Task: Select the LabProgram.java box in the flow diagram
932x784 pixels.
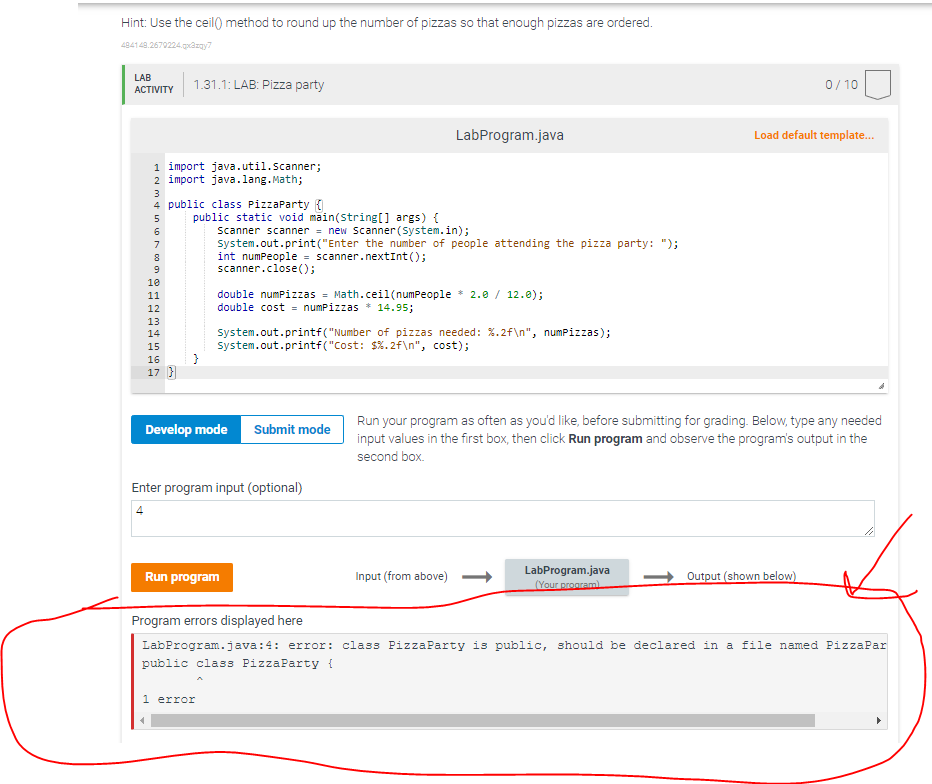Action: pyautogui.click(x=566, y=576)
